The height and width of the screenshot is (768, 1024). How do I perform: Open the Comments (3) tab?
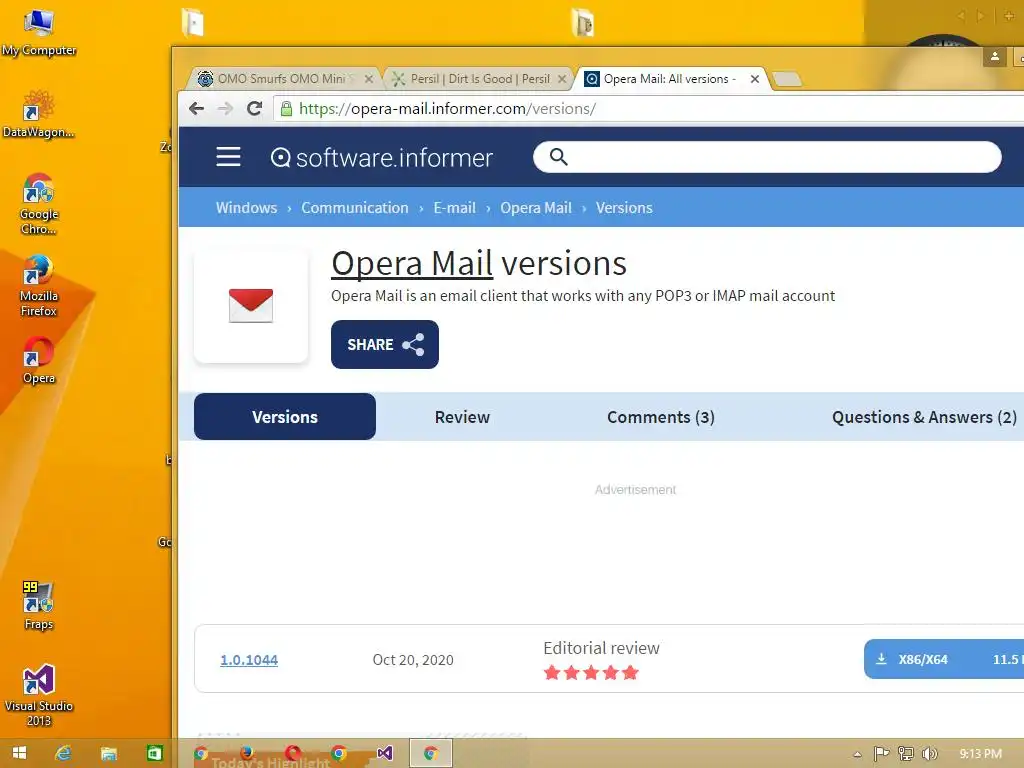tap(661, 417)
